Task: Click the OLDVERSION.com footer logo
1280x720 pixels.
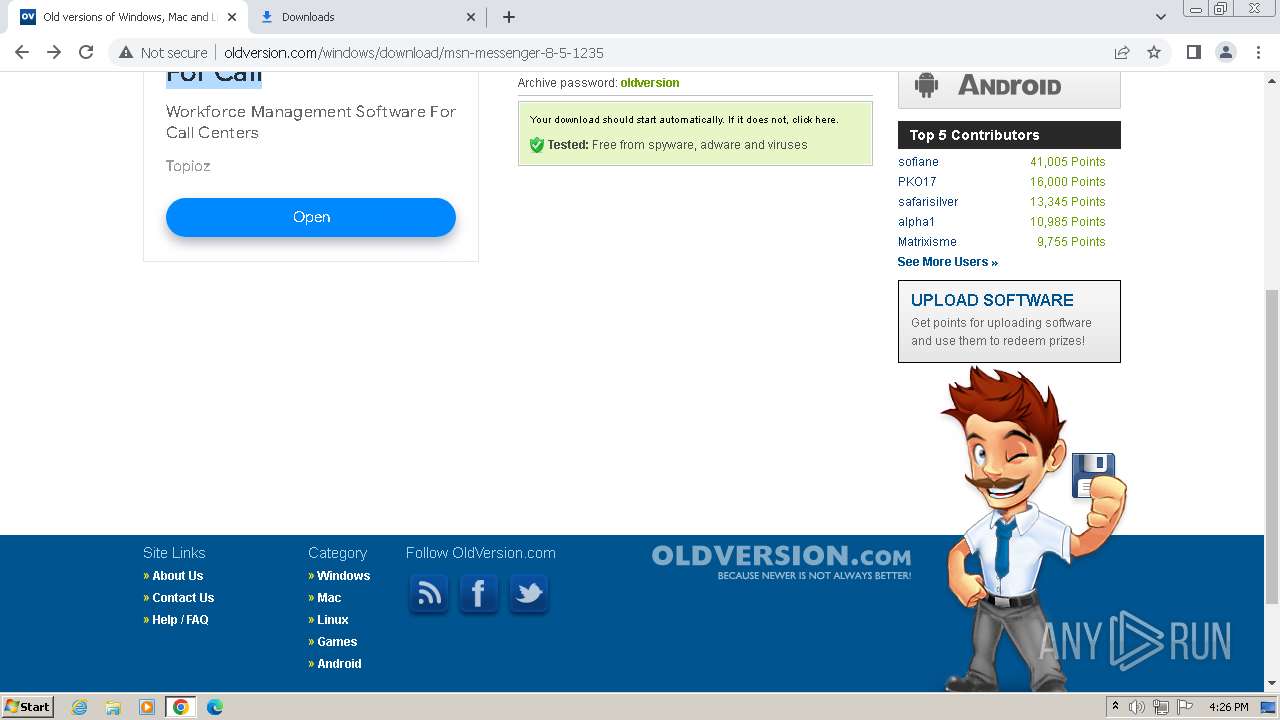Action: (781, 561)
